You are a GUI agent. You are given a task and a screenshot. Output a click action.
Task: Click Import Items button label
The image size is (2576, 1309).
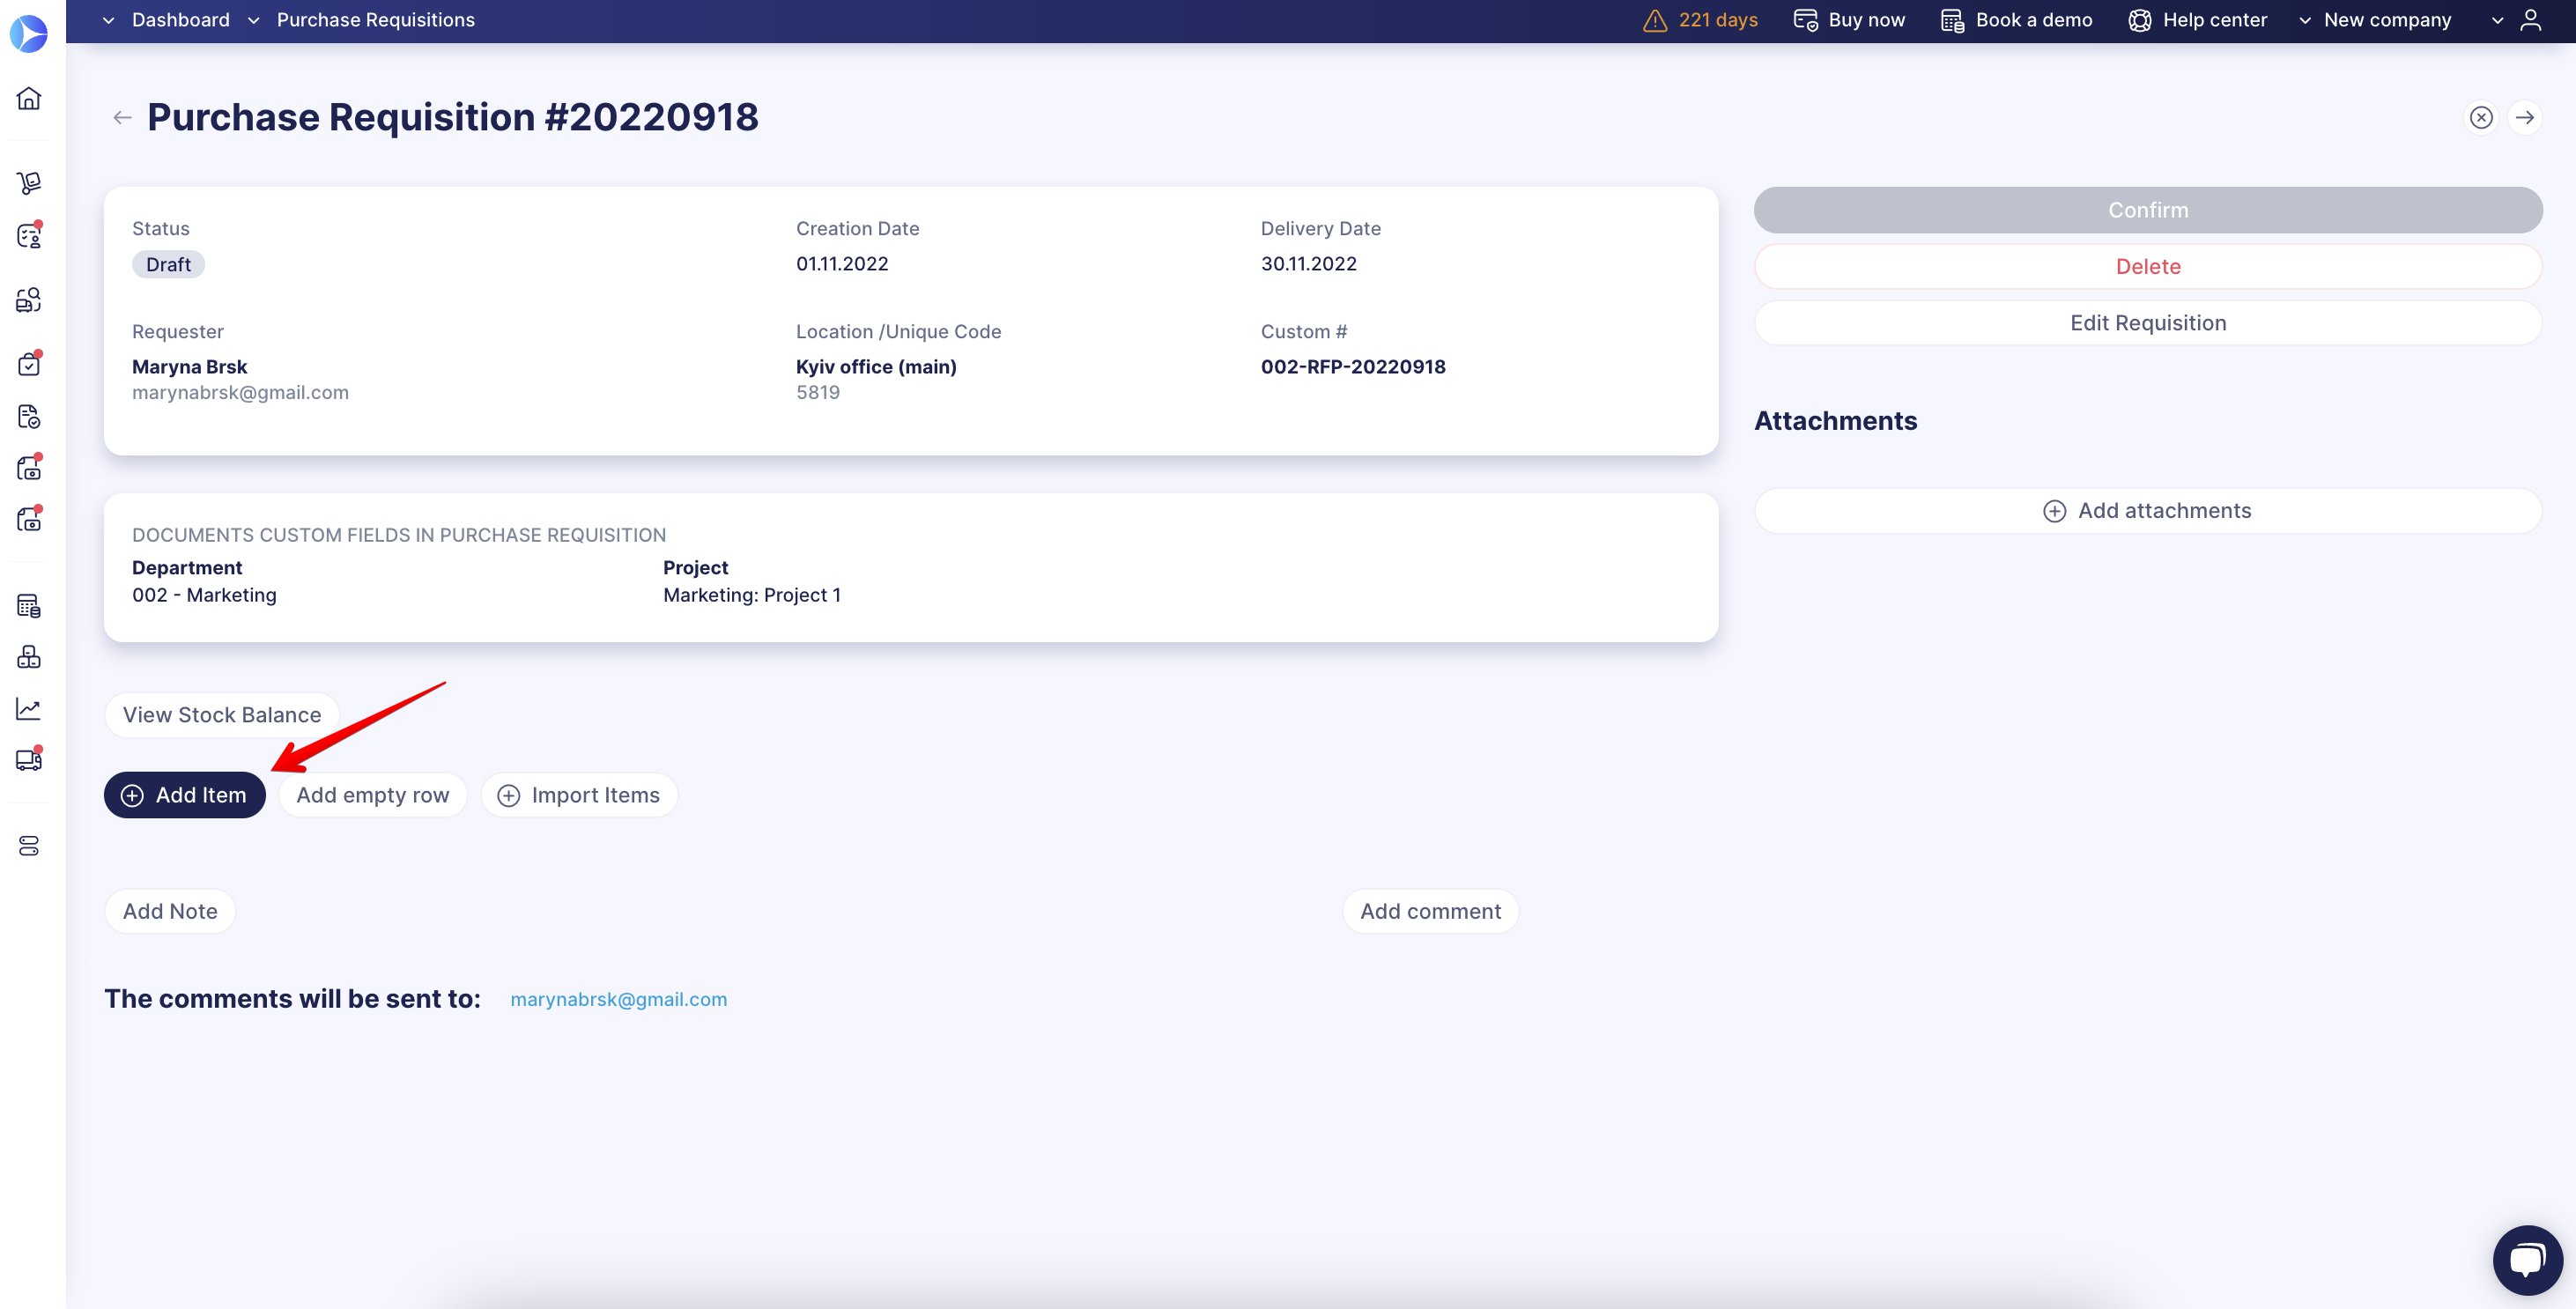[x=596, y=796]
